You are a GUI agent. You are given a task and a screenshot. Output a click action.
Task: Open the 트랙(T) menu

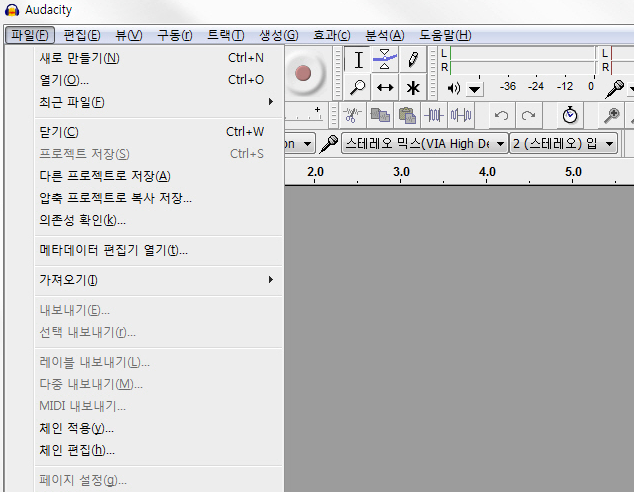pyautogui.click(x=226, y=35)
